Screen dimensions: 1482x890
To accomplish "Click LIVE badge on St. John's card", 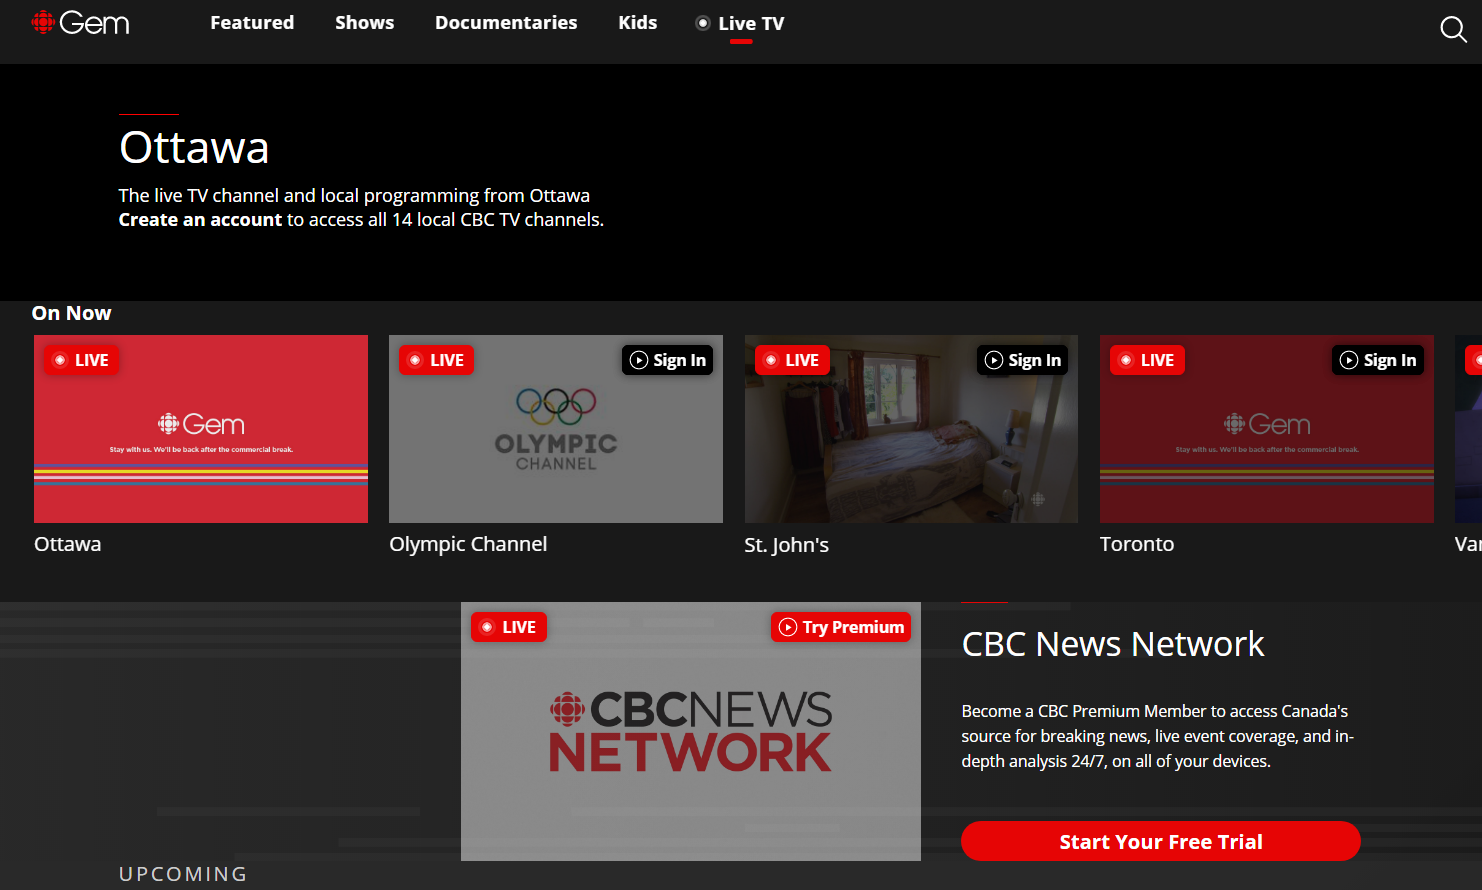I will [792, 360].
